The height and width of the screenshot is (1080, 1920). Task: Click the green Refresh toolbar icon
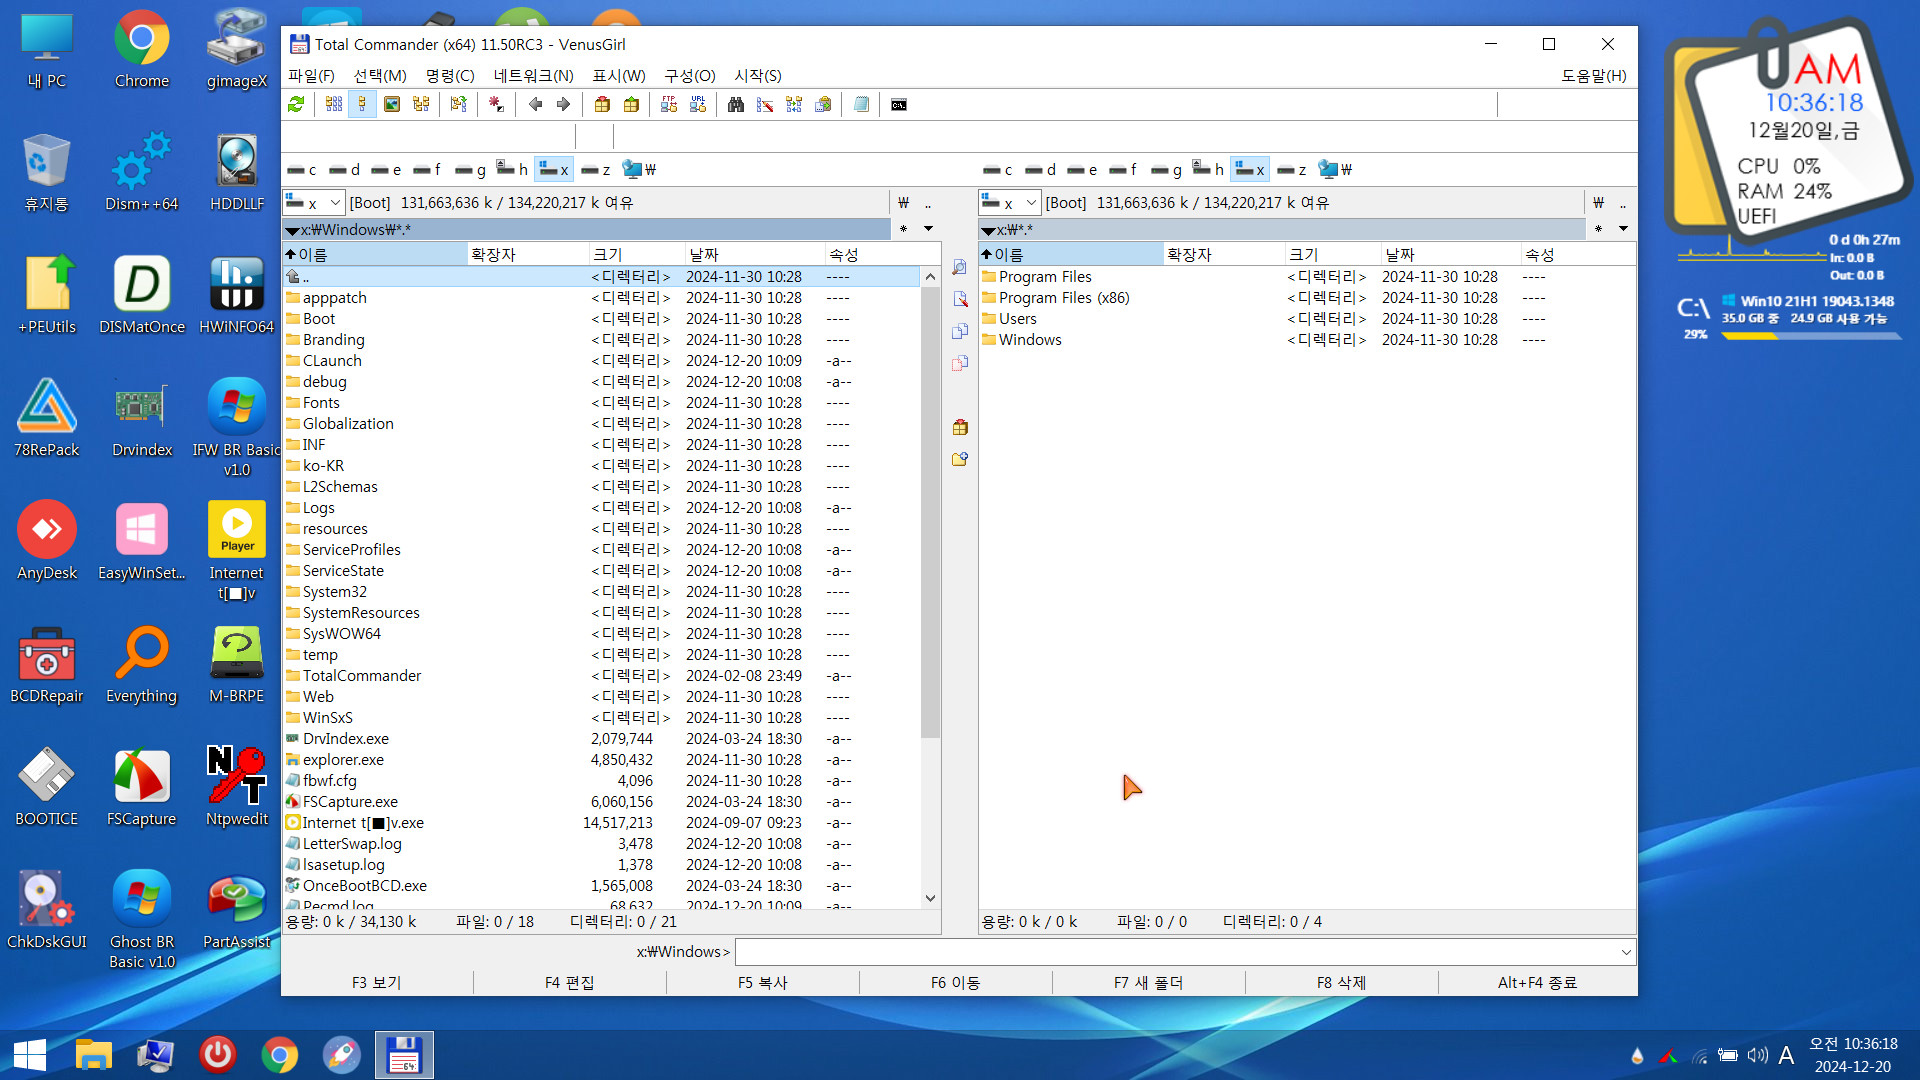tap(296, 104)
